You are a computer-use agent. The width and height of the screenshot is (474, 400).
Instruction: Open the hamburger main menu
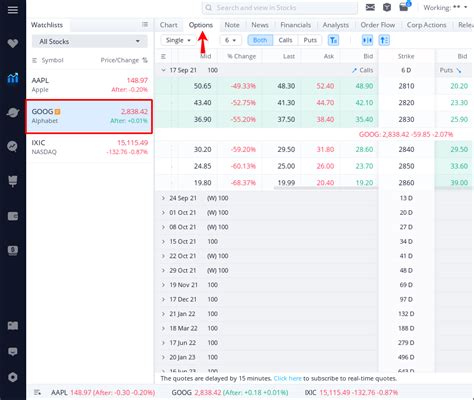click(13, 10)
